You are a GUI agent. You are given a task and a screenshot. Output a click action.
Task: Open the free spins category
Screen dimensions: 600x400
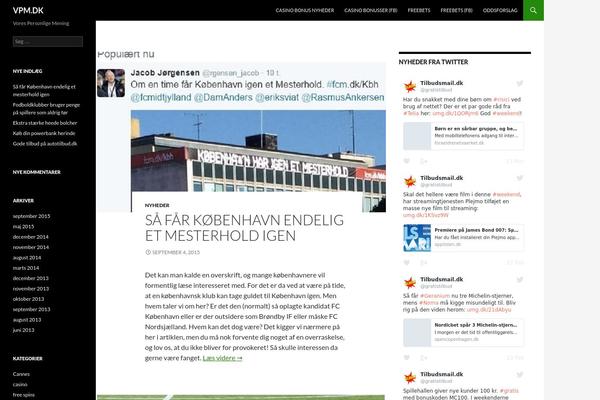[x=24, y=395]
